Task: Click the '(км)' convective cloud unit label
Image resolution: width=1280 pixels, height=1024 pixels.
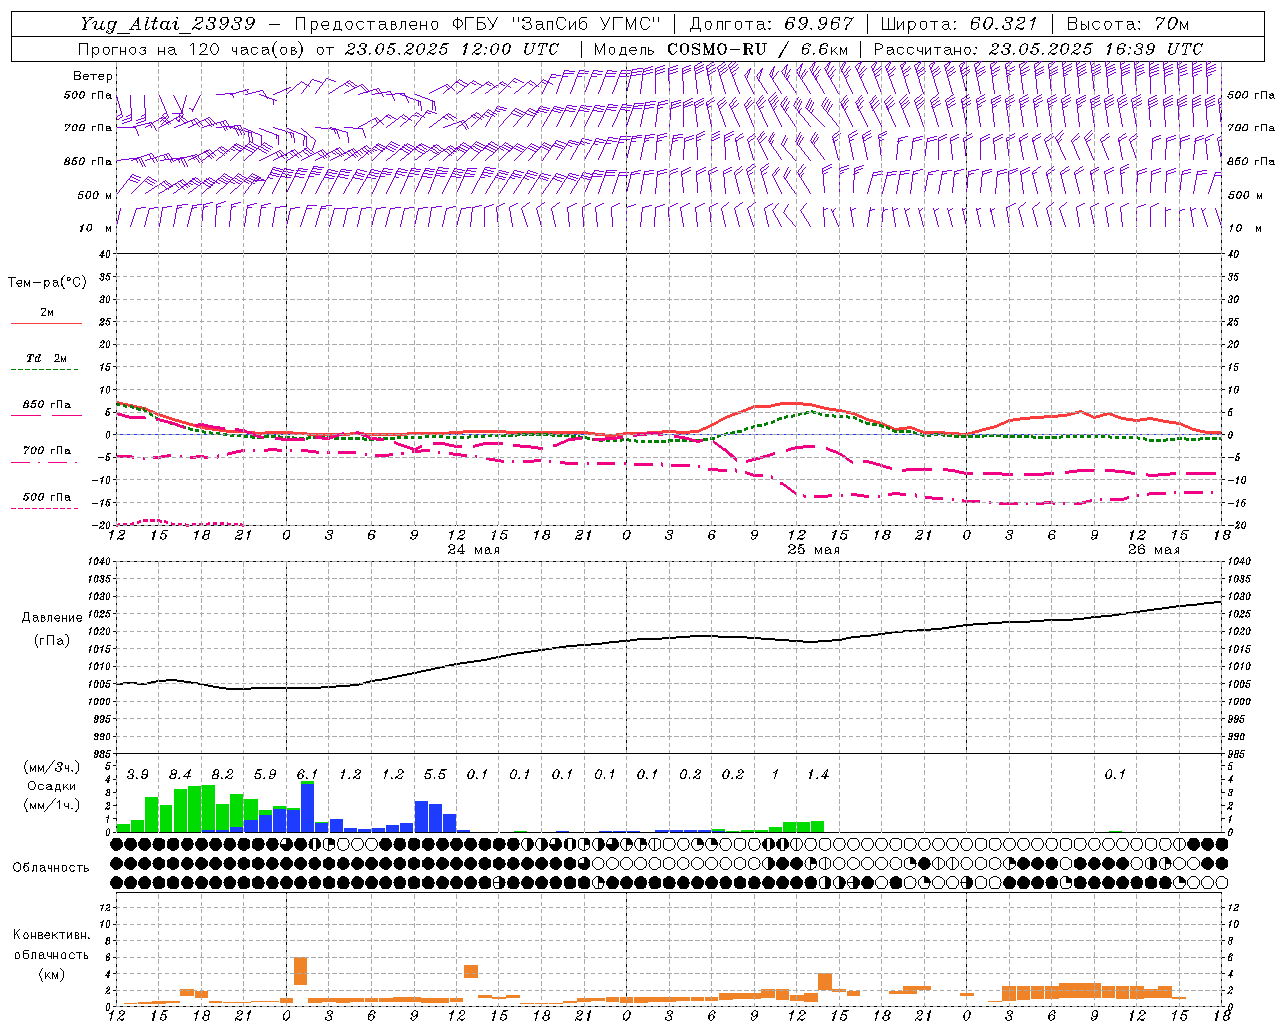Action: (x=51, y=974)
